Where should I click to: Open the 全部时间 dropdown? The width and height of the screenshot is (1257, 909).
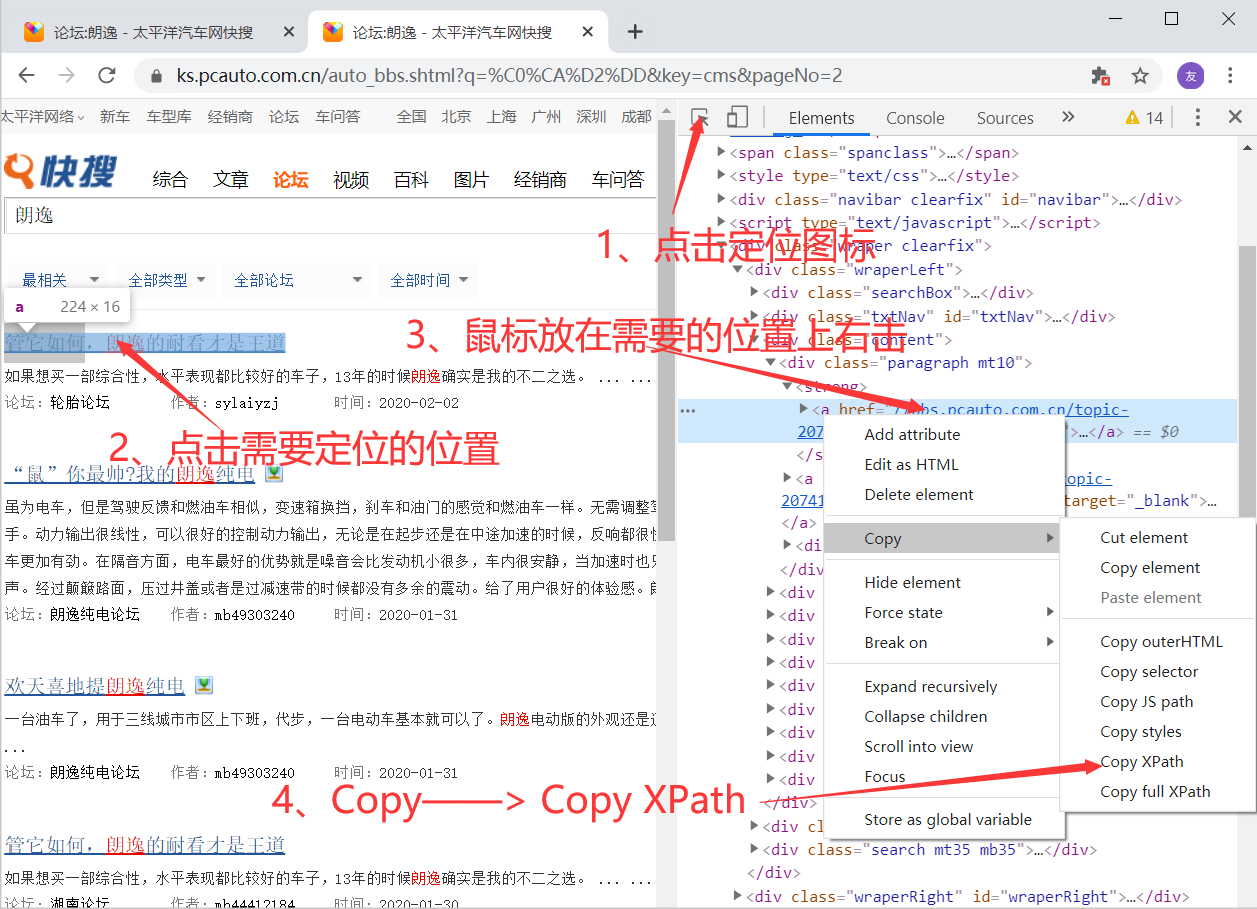pyautogui.click(x=429, y=280)
